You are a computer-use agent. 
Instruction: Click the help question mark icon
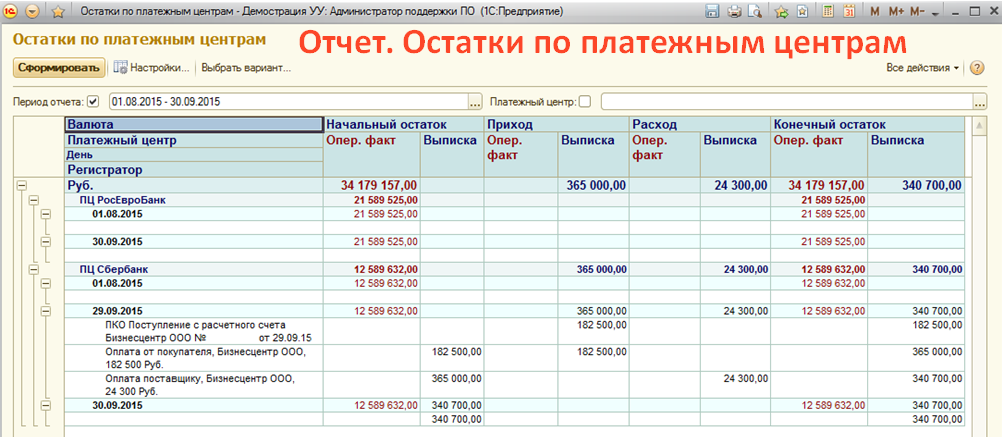(x=977, y=67)
